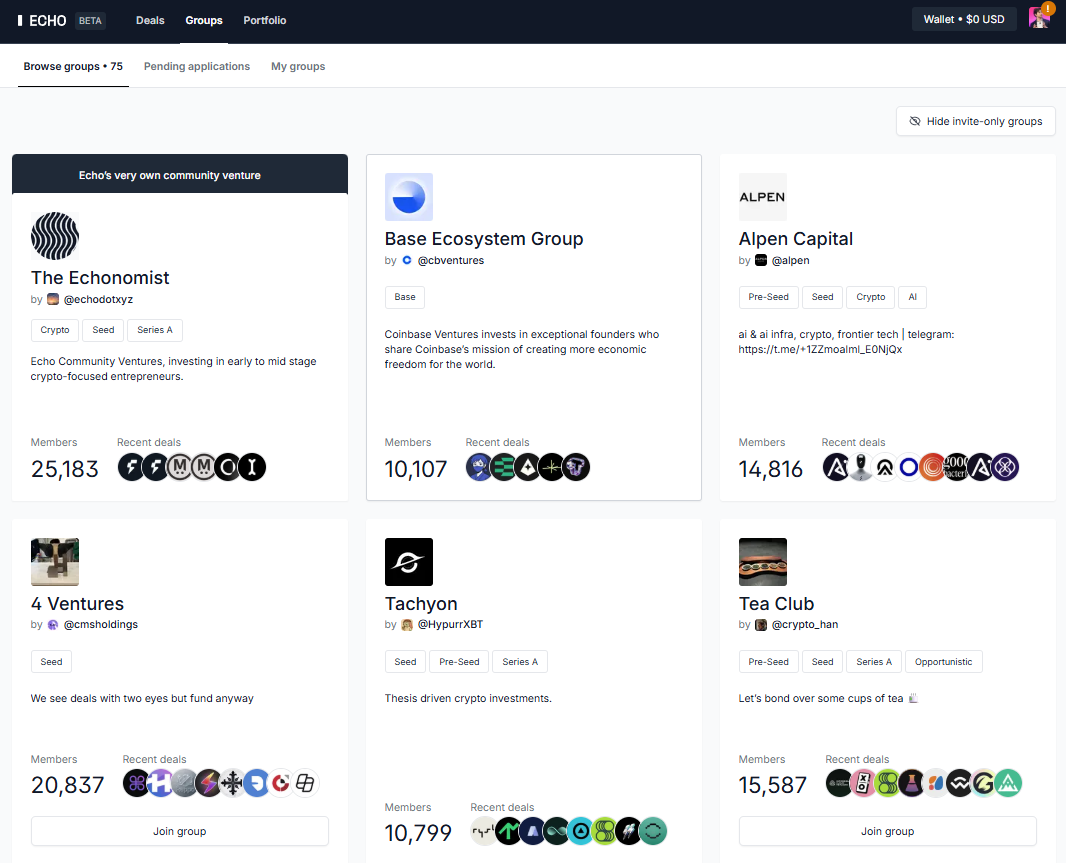Go to the Deals menu
The width and height of the screenshot is (1066, 863).
[x=150, y=20]
